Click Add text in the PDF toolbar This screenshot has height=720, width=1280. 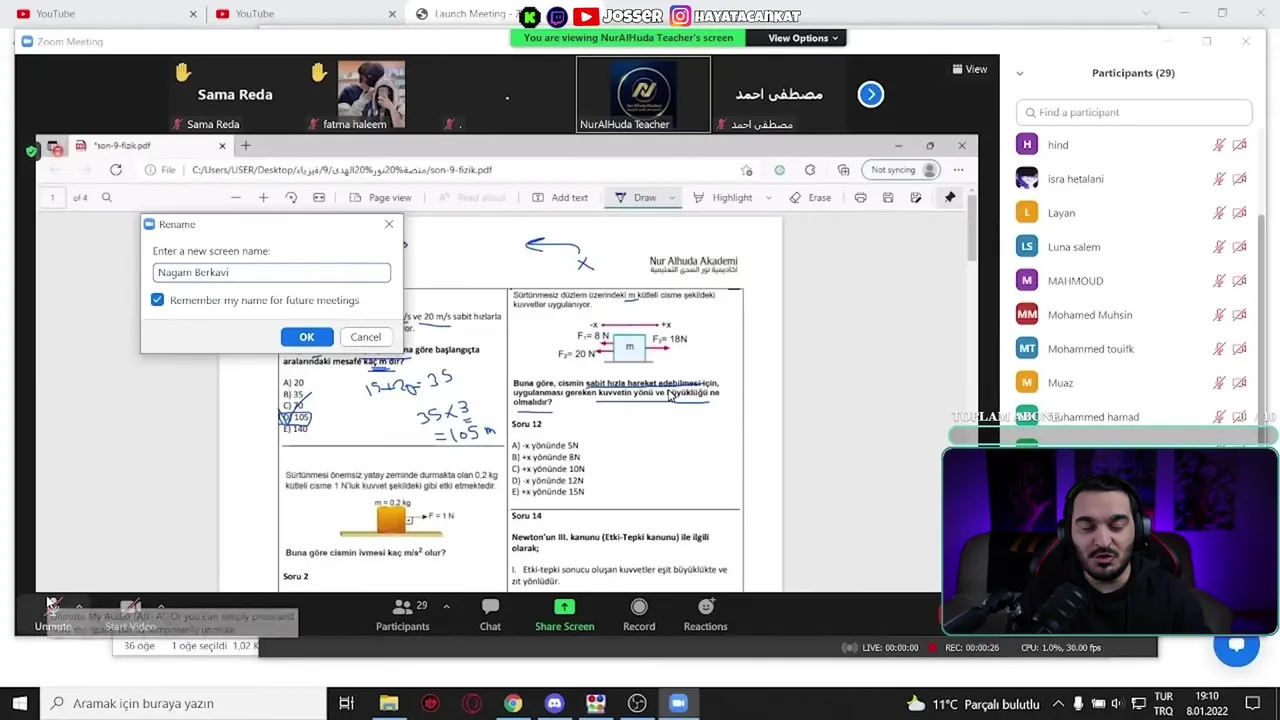[560, 198]
